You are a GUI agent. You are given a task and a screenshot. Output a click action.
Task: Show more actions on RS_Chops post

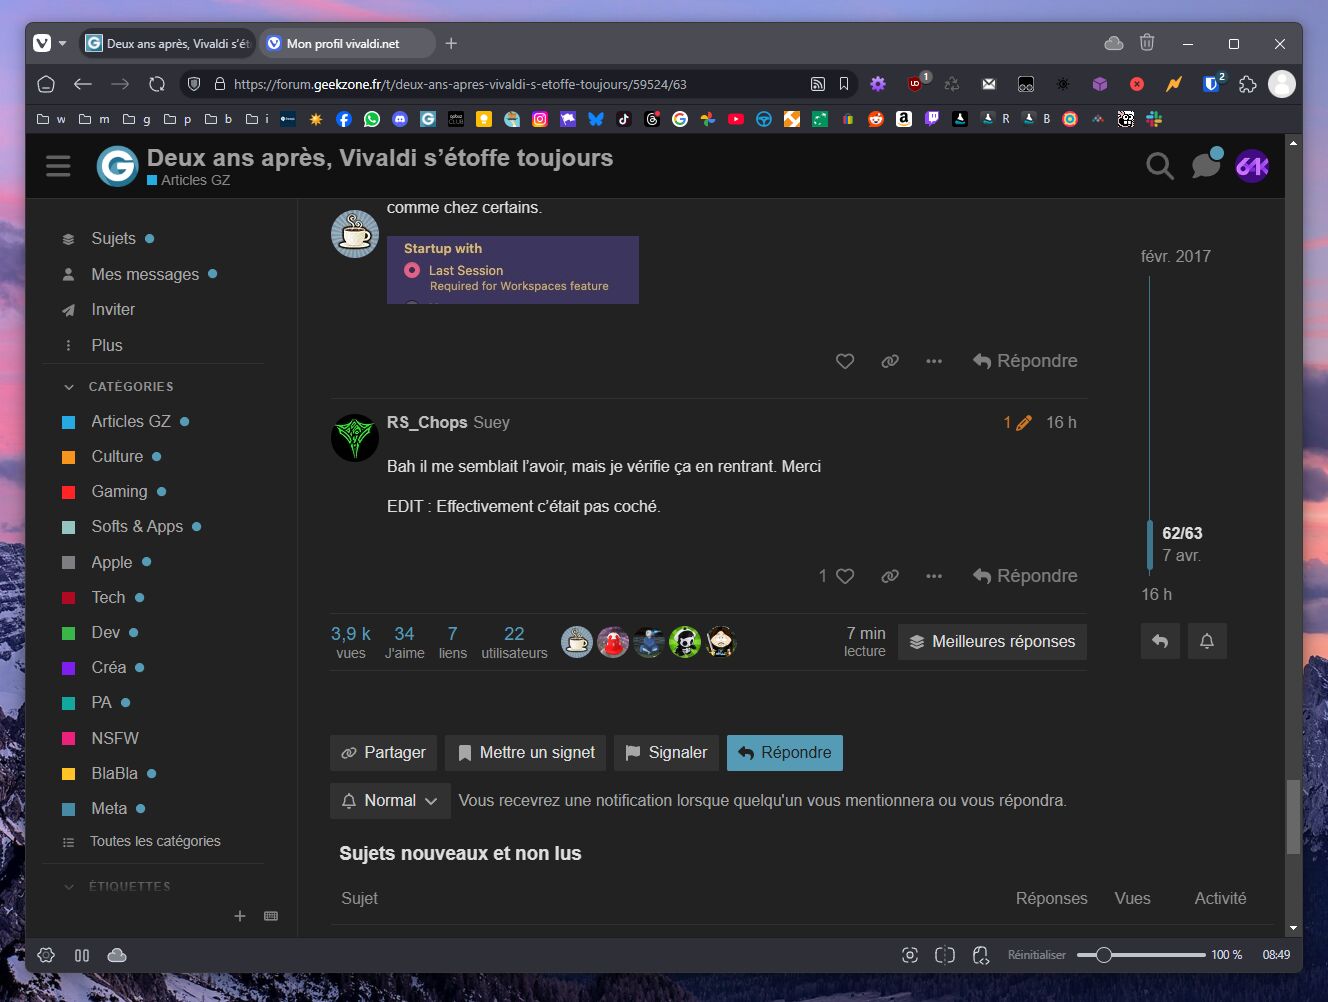click(x=934, y=576)
